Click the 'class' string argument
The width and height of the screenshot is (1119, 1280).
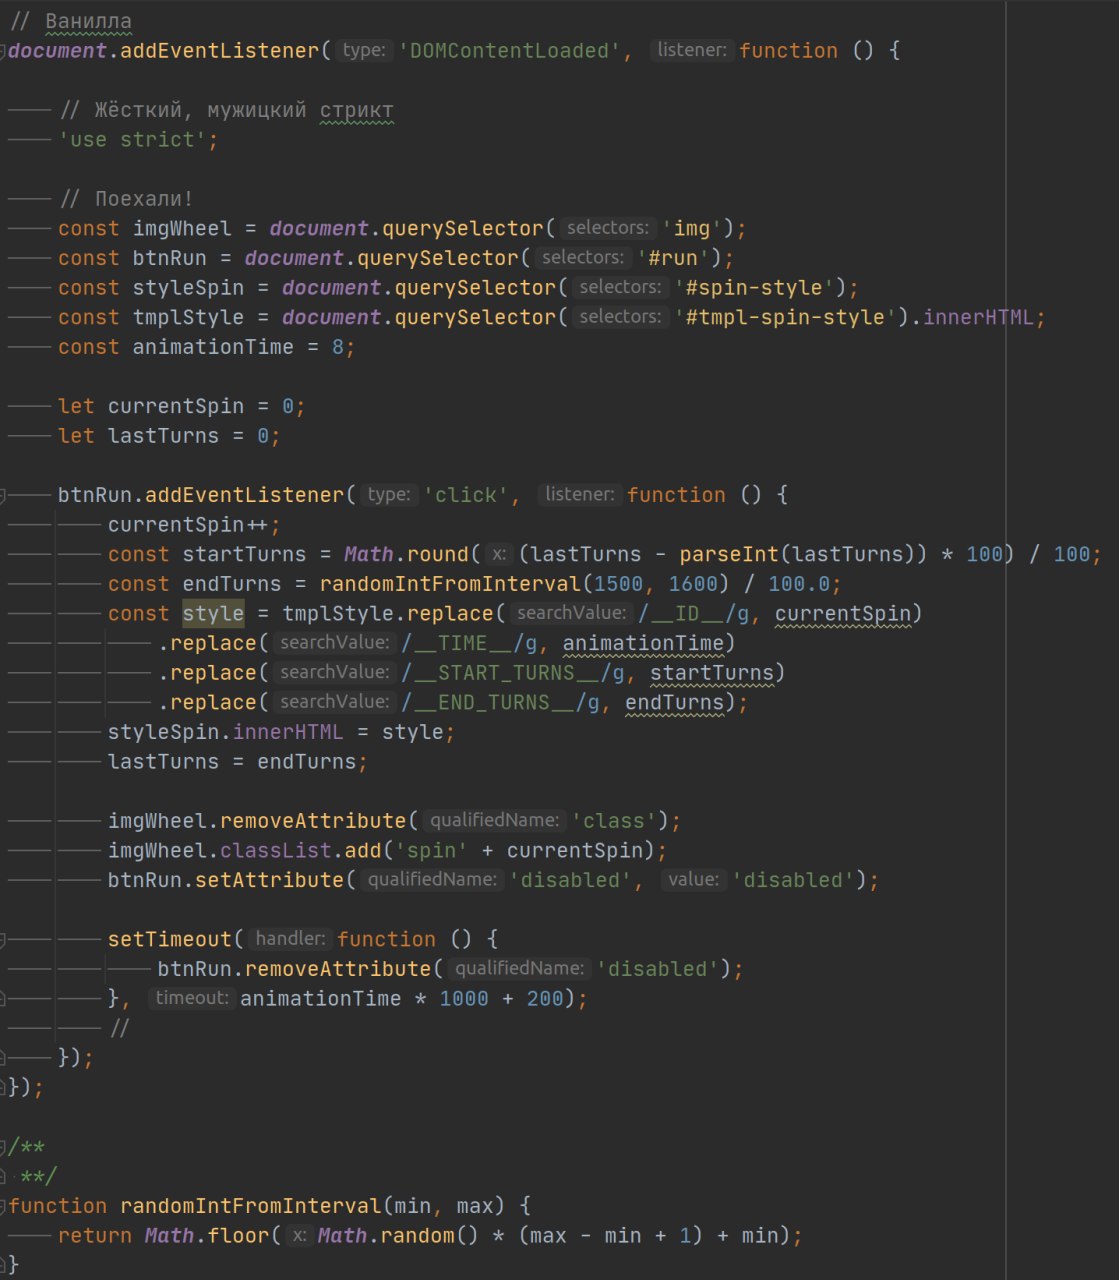(613, 821)
